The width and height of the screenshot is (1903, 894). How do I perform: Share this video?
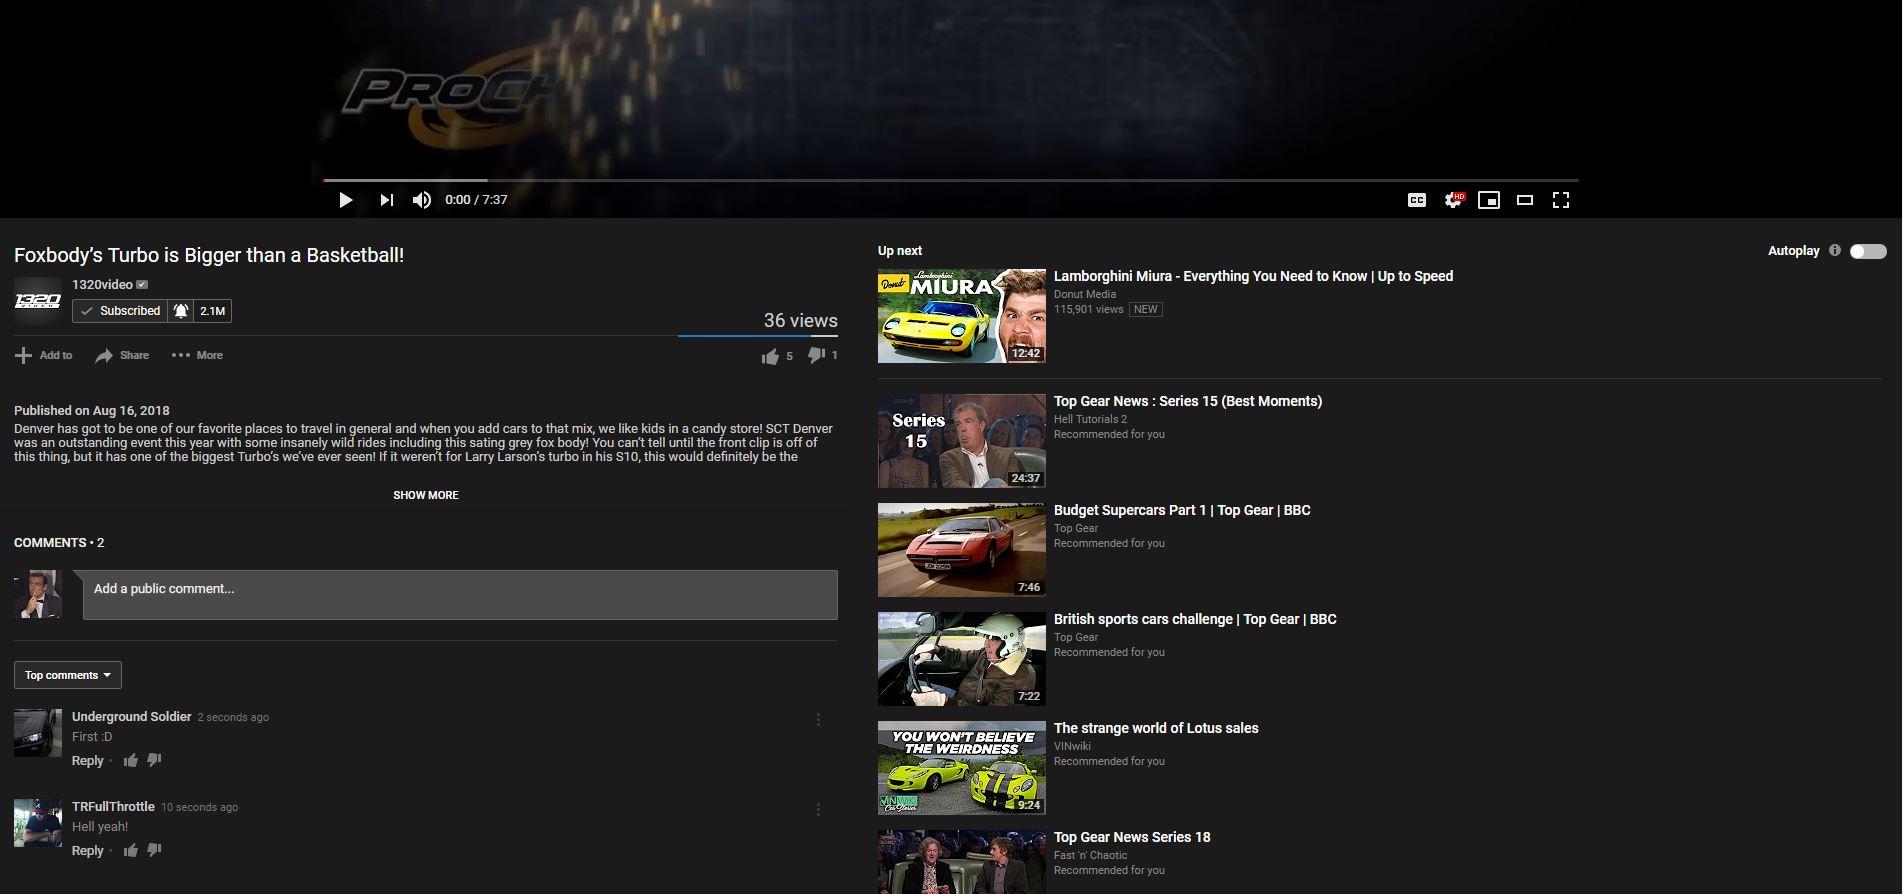122,355
